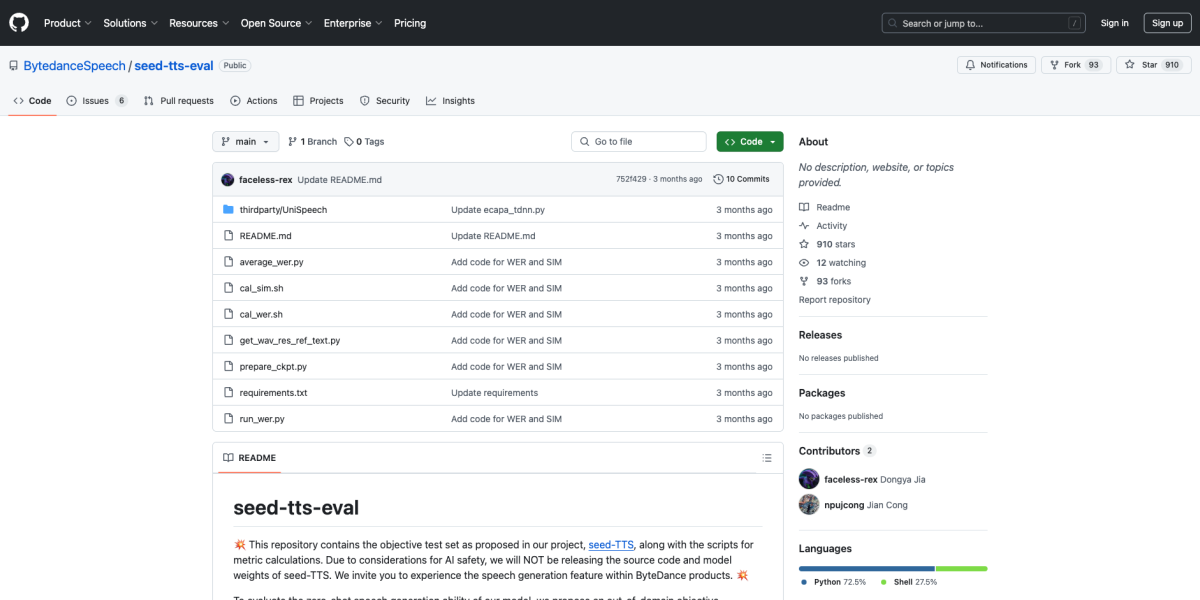Click the Go to file search field
The width and height of the screenshot is (1200, 600).
click(x=638, y=141)
